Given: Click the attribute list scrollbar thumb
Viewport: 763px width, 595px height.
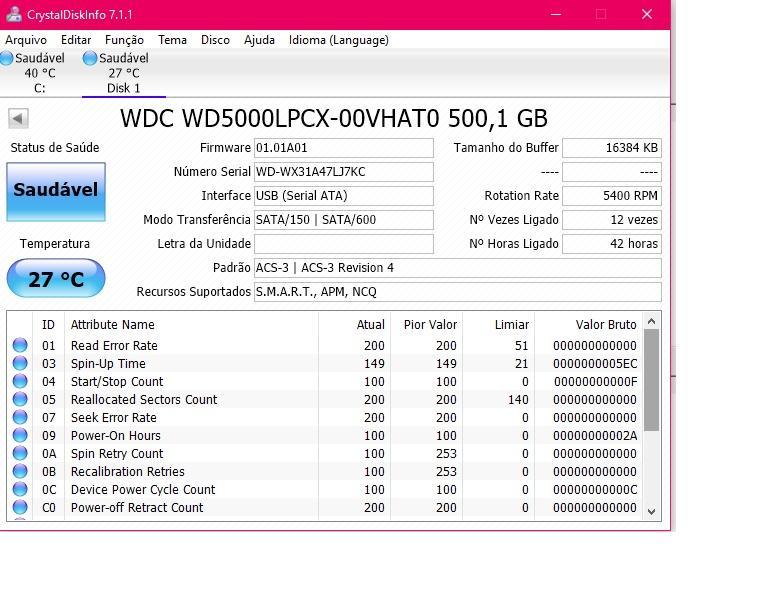Looking at the screenshot, I should point(652,380).
